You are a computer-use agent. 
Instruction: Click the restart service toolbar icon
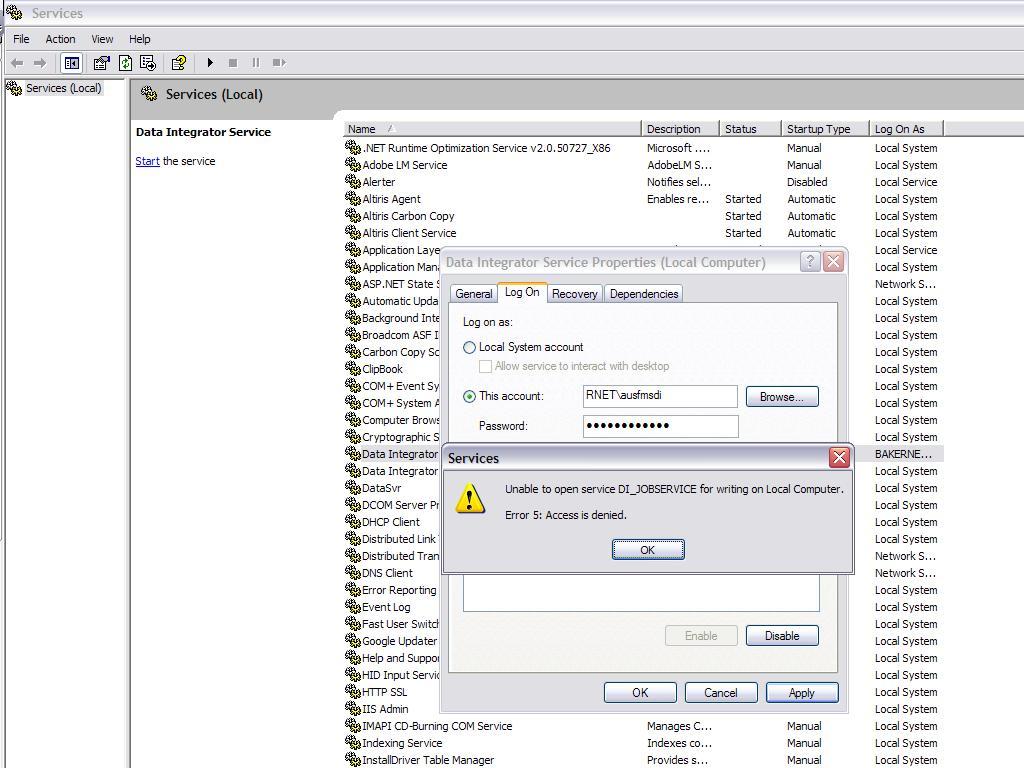pyautogui.click(x=279, y=62)
